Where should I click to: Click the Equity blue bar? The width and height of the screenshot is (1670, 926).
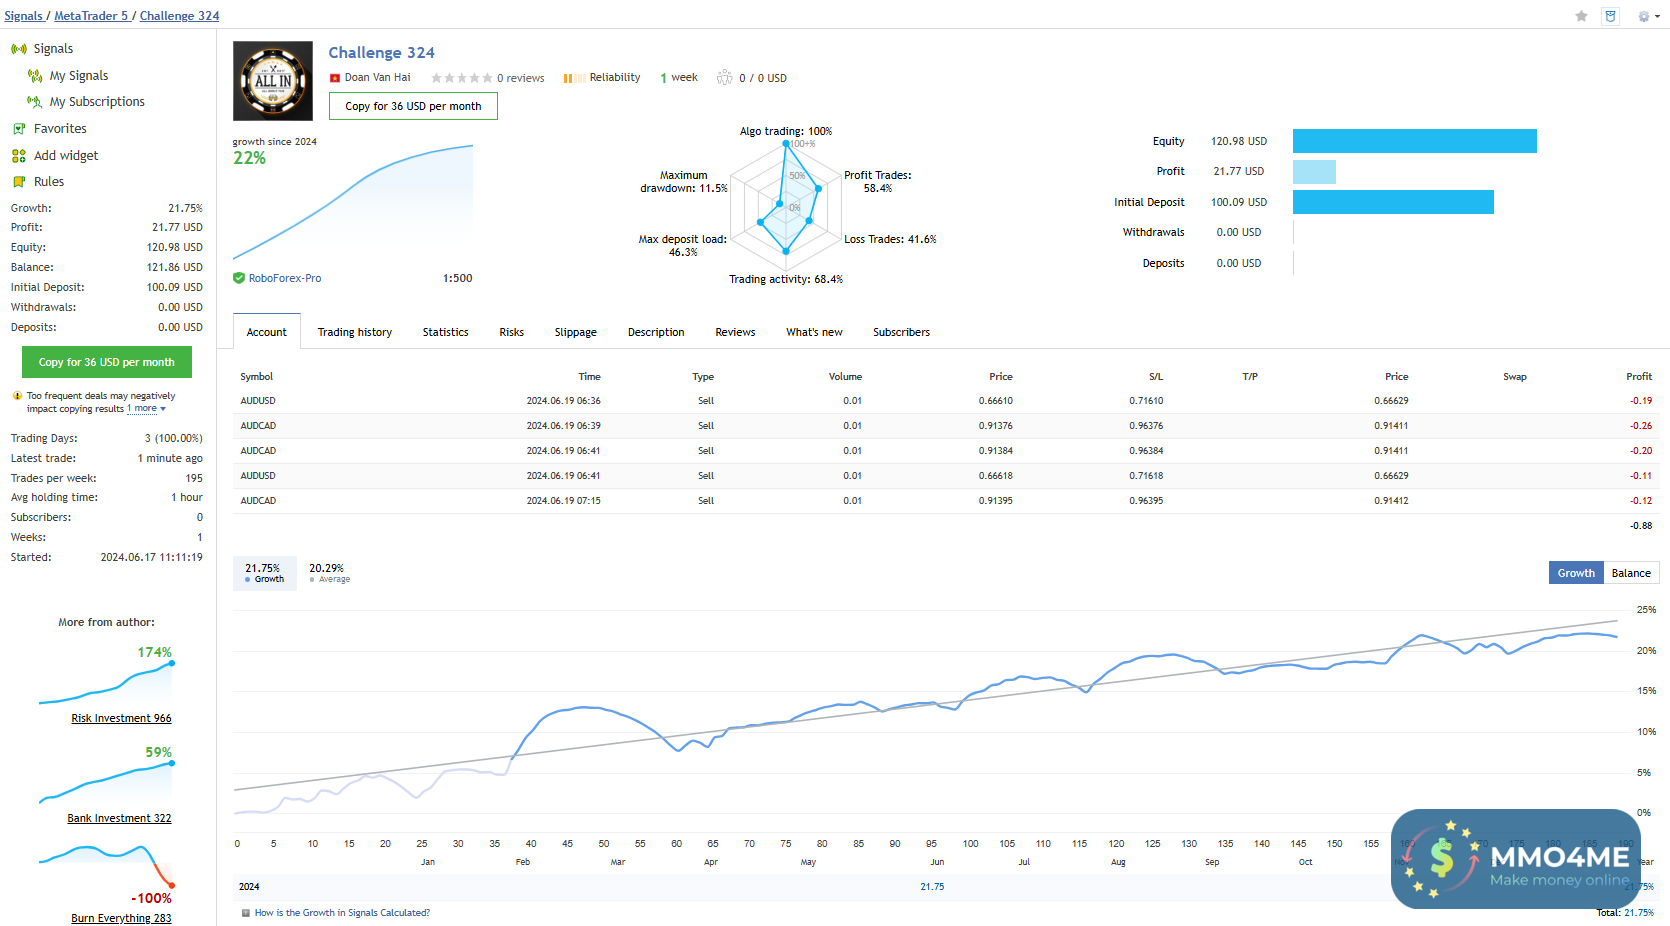(1414, 141)
